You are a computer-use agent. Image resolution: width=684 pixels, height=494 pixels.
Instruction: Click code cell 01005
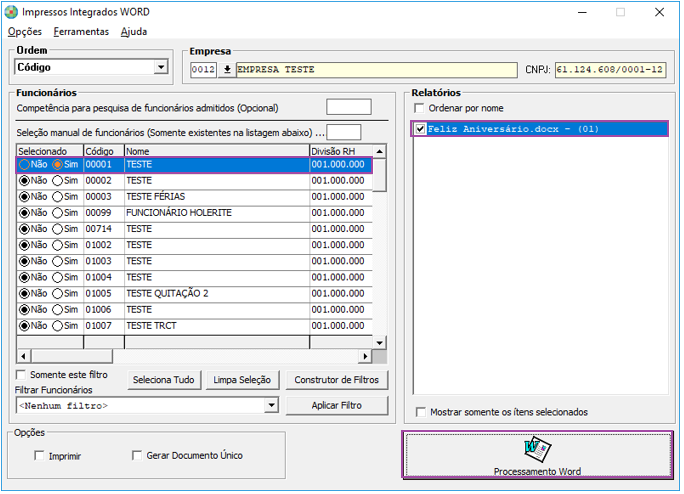(105, 295)
